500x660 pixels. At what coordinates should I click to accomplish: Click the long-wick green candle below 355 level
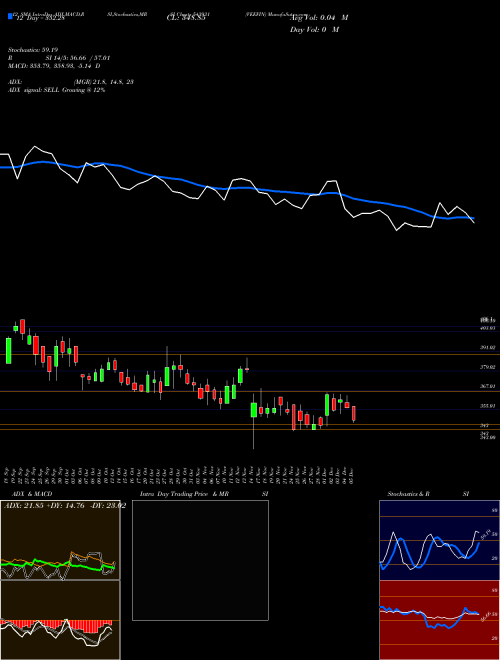(x=254, y=410)
